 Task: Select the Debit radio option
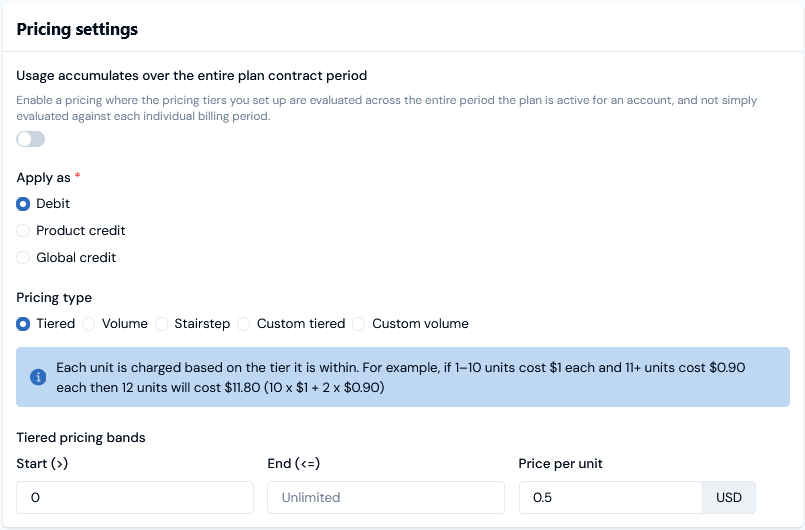(x=24, y=204)
